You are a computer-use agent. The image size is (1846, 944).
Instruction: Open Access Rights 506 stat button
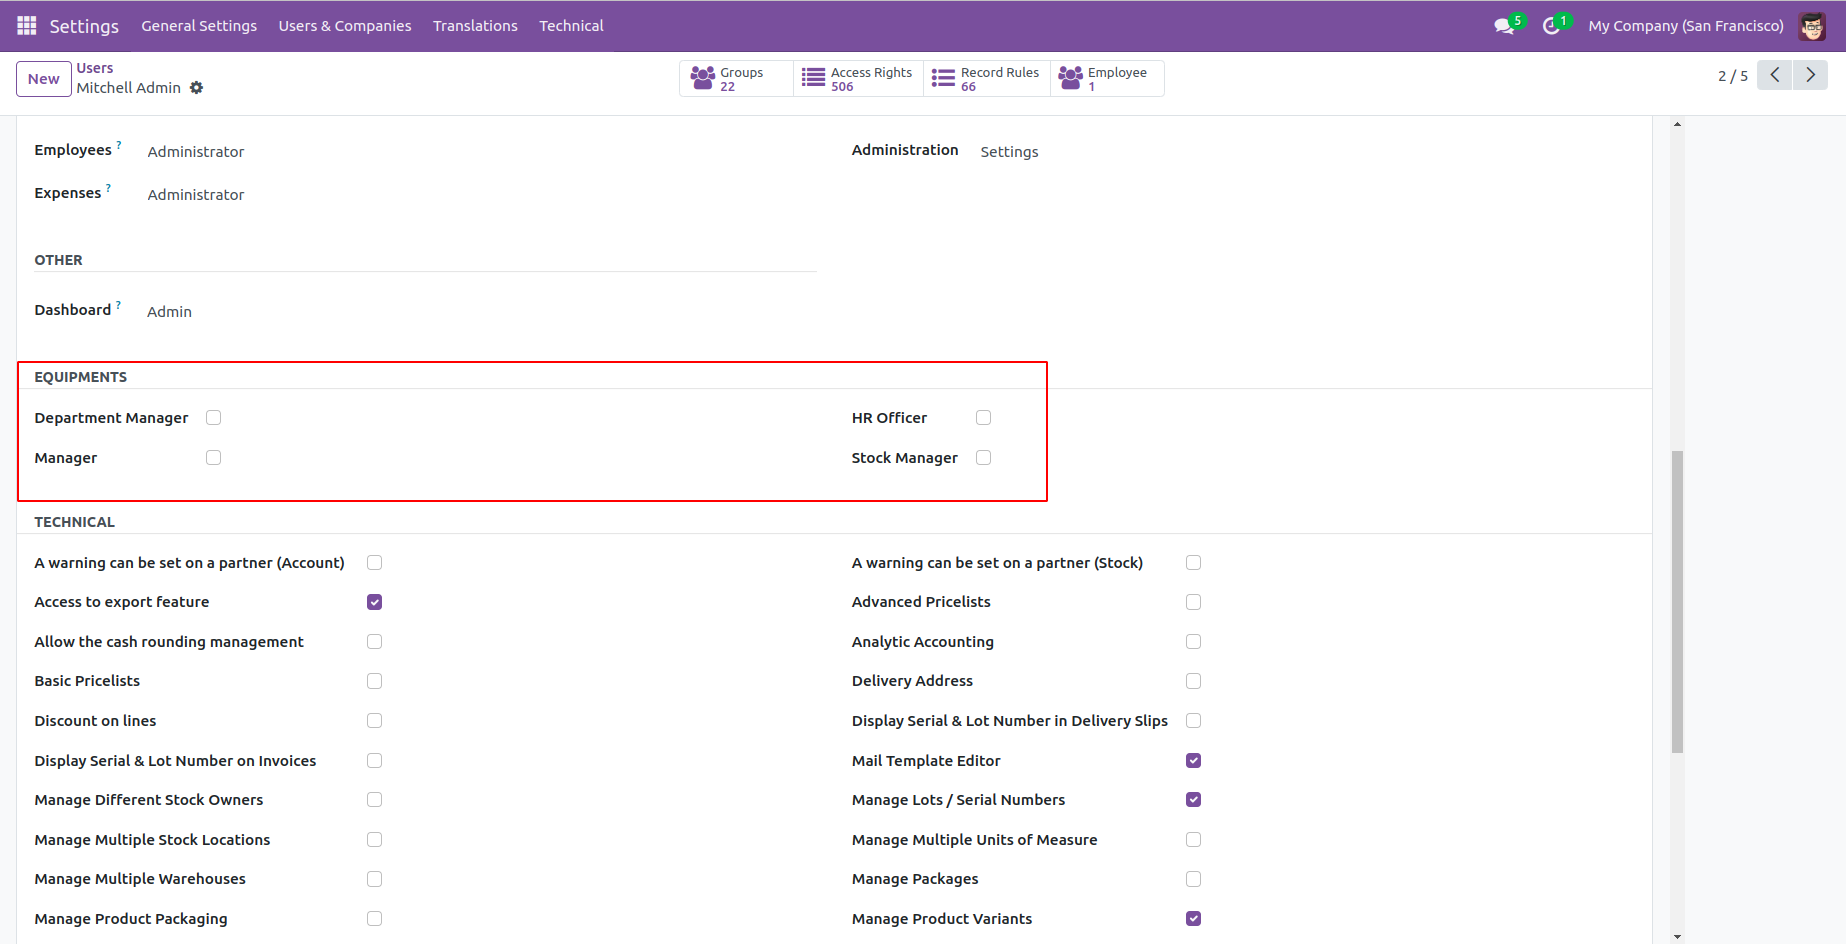[858, 78]
